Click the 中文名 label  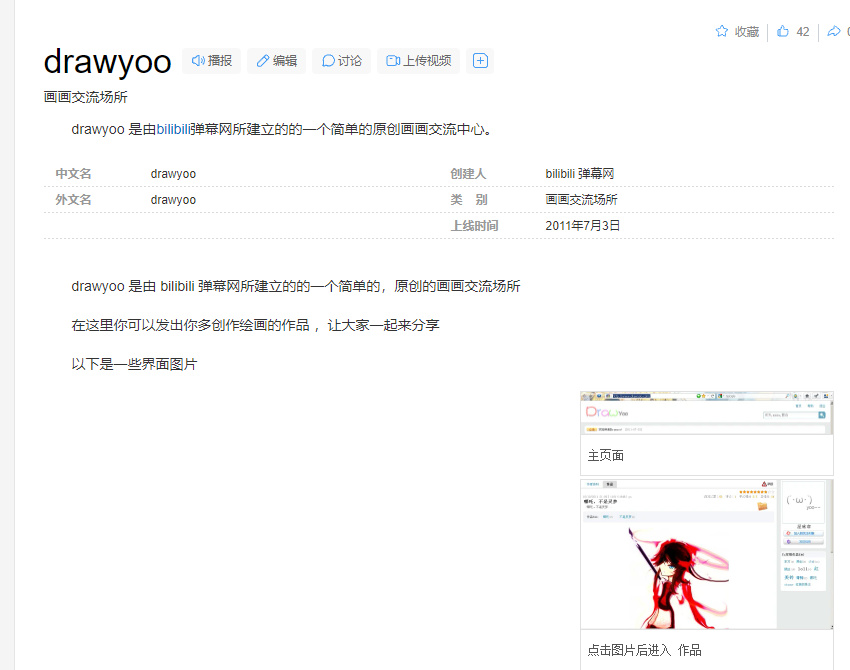[x=73, y=174]
